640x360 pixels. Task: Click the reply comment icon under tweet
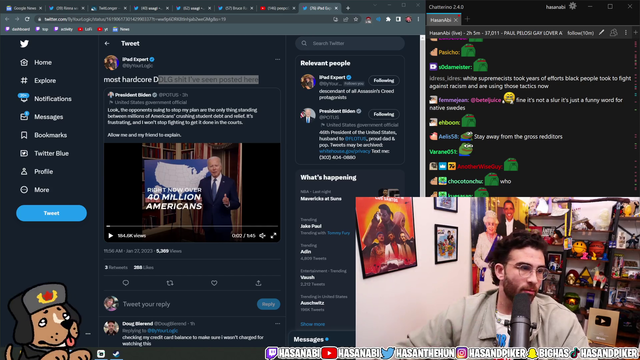coord(126,283)
